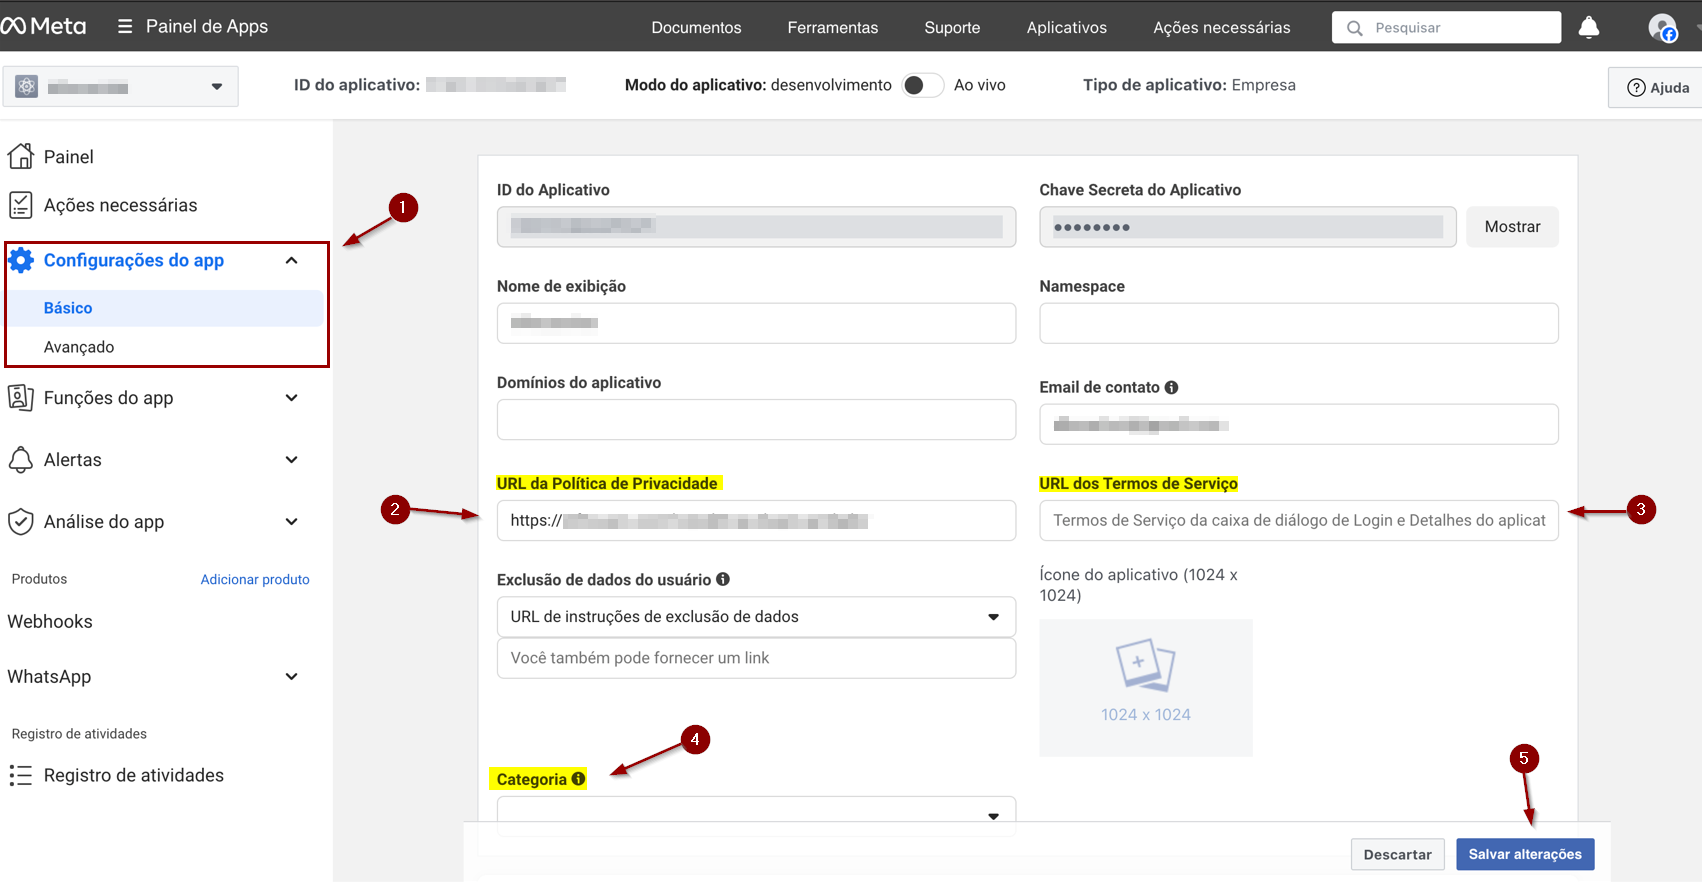
Task: Click the Meta logo
Action: point(44,26)
